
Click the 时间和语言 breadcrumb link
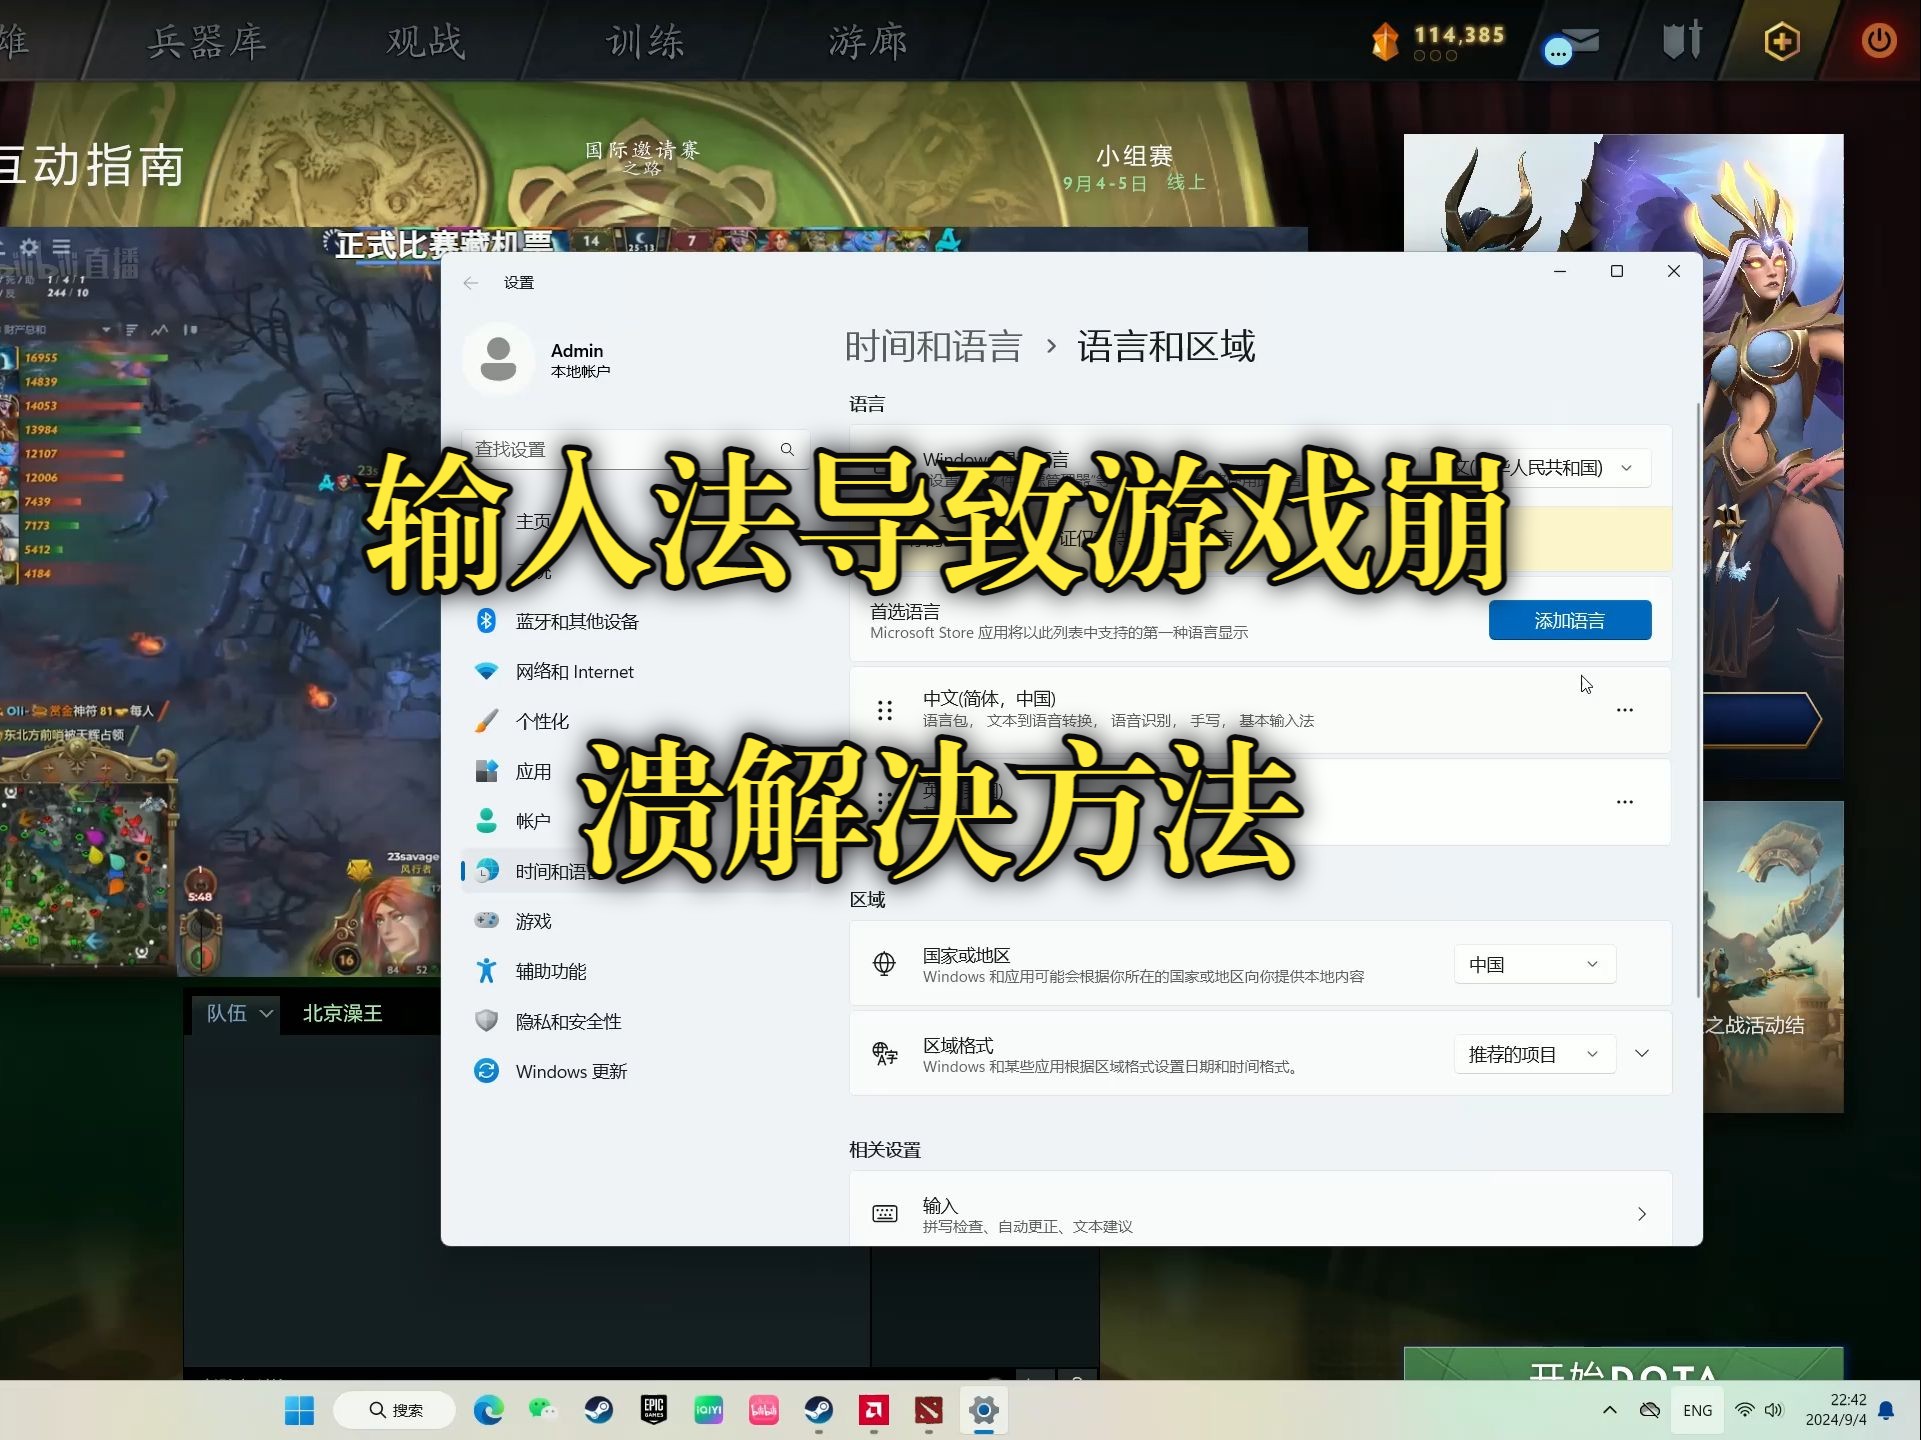(933, 347)
